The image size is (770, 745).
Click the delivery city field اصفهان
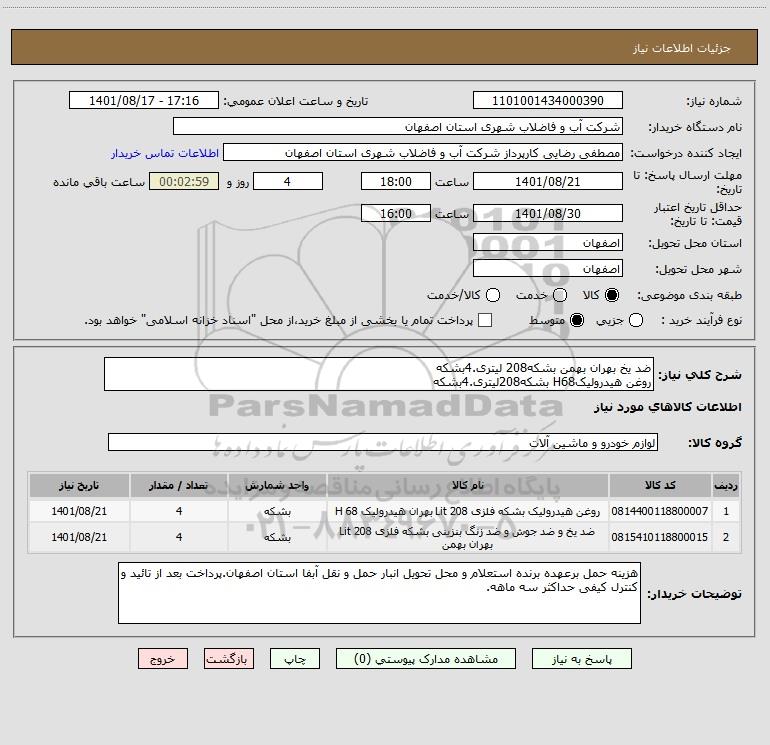(x=548, y=268)
